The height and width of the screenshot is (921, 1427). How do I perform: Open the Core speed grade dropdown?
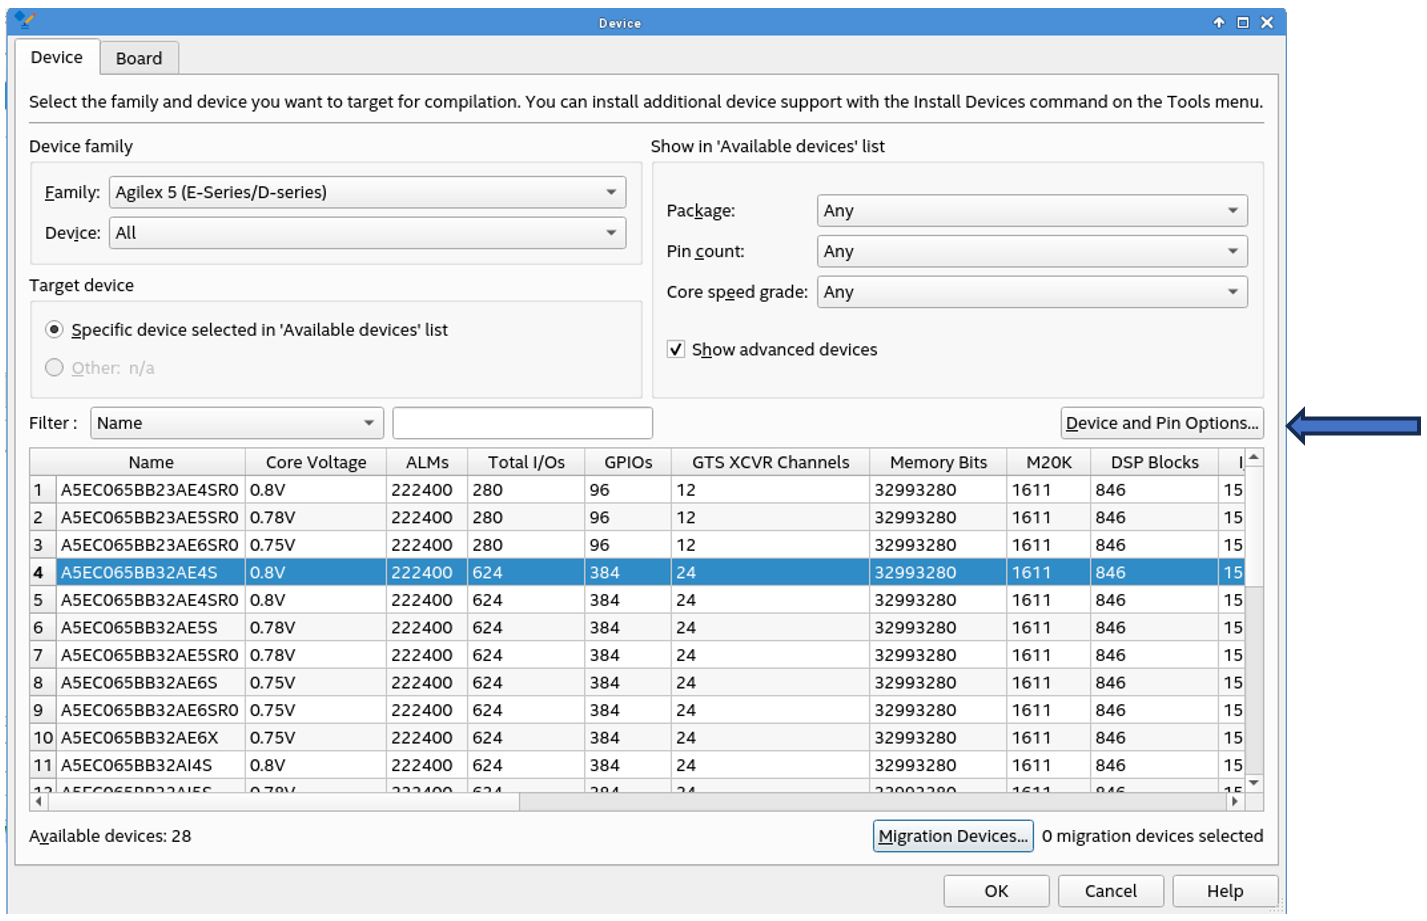[1031, 292]
